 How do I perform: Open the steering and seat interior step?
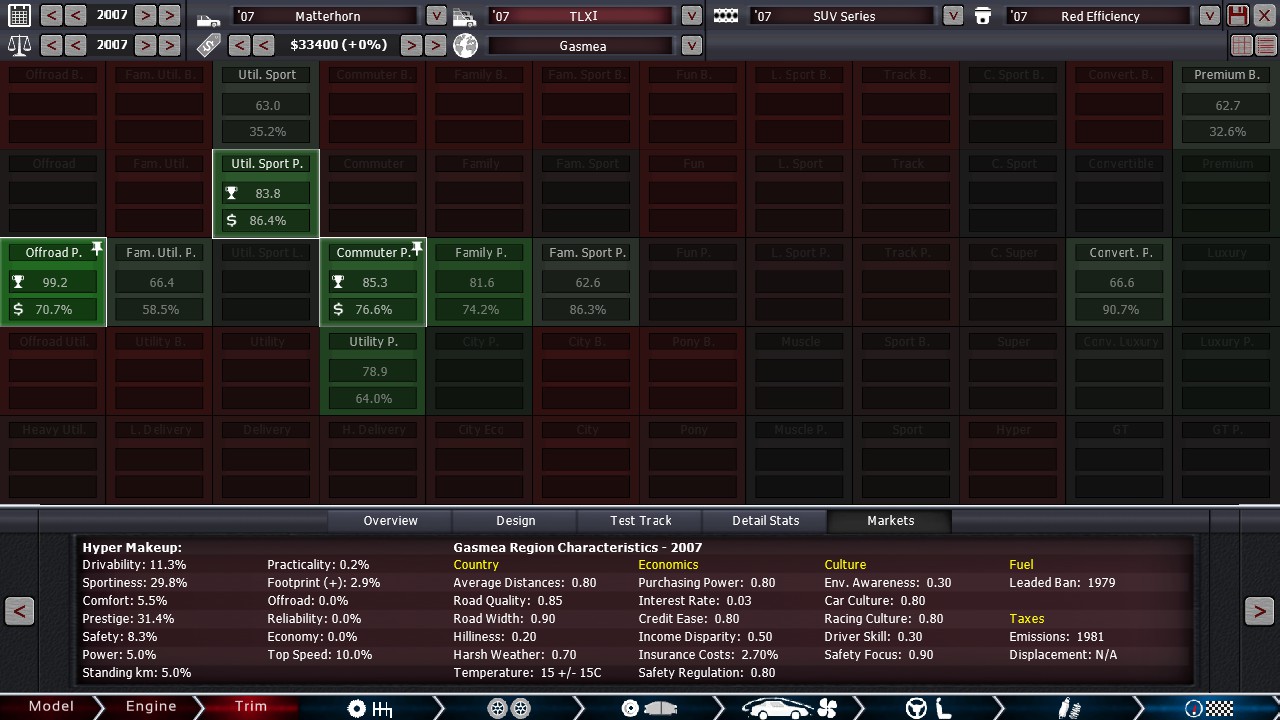(928, 708)
